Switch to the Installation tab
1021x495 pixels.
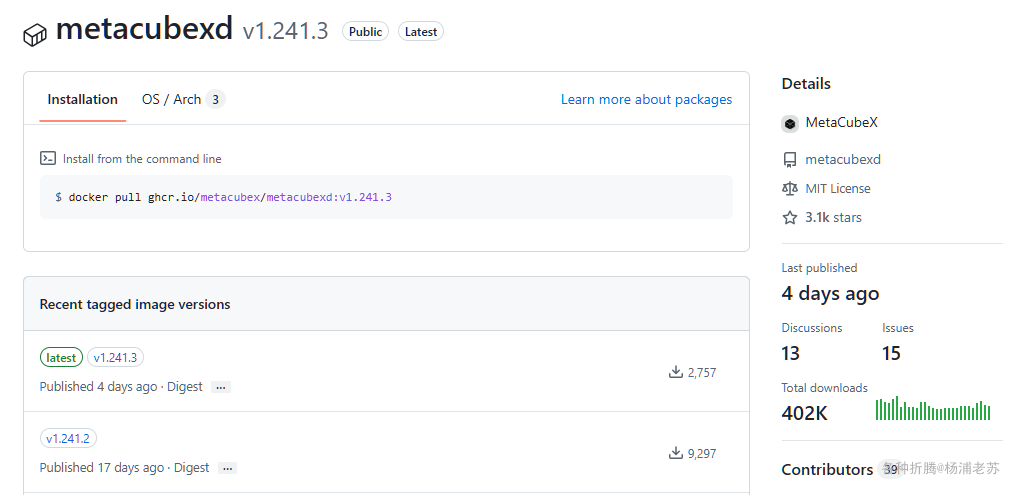82,100
